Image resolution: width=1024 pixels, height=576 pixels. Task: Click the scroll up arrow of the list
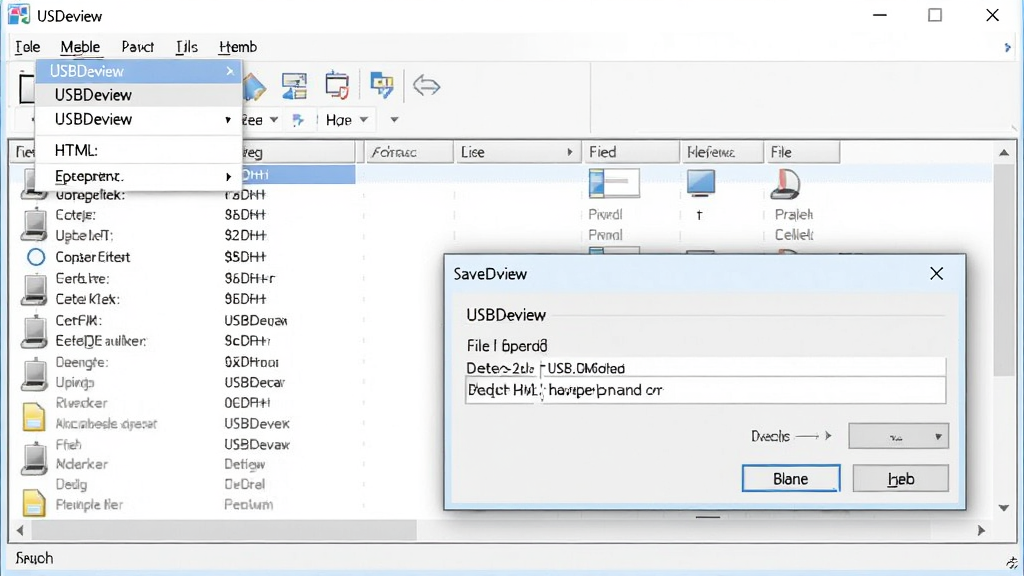click(x=1004, y=153)
